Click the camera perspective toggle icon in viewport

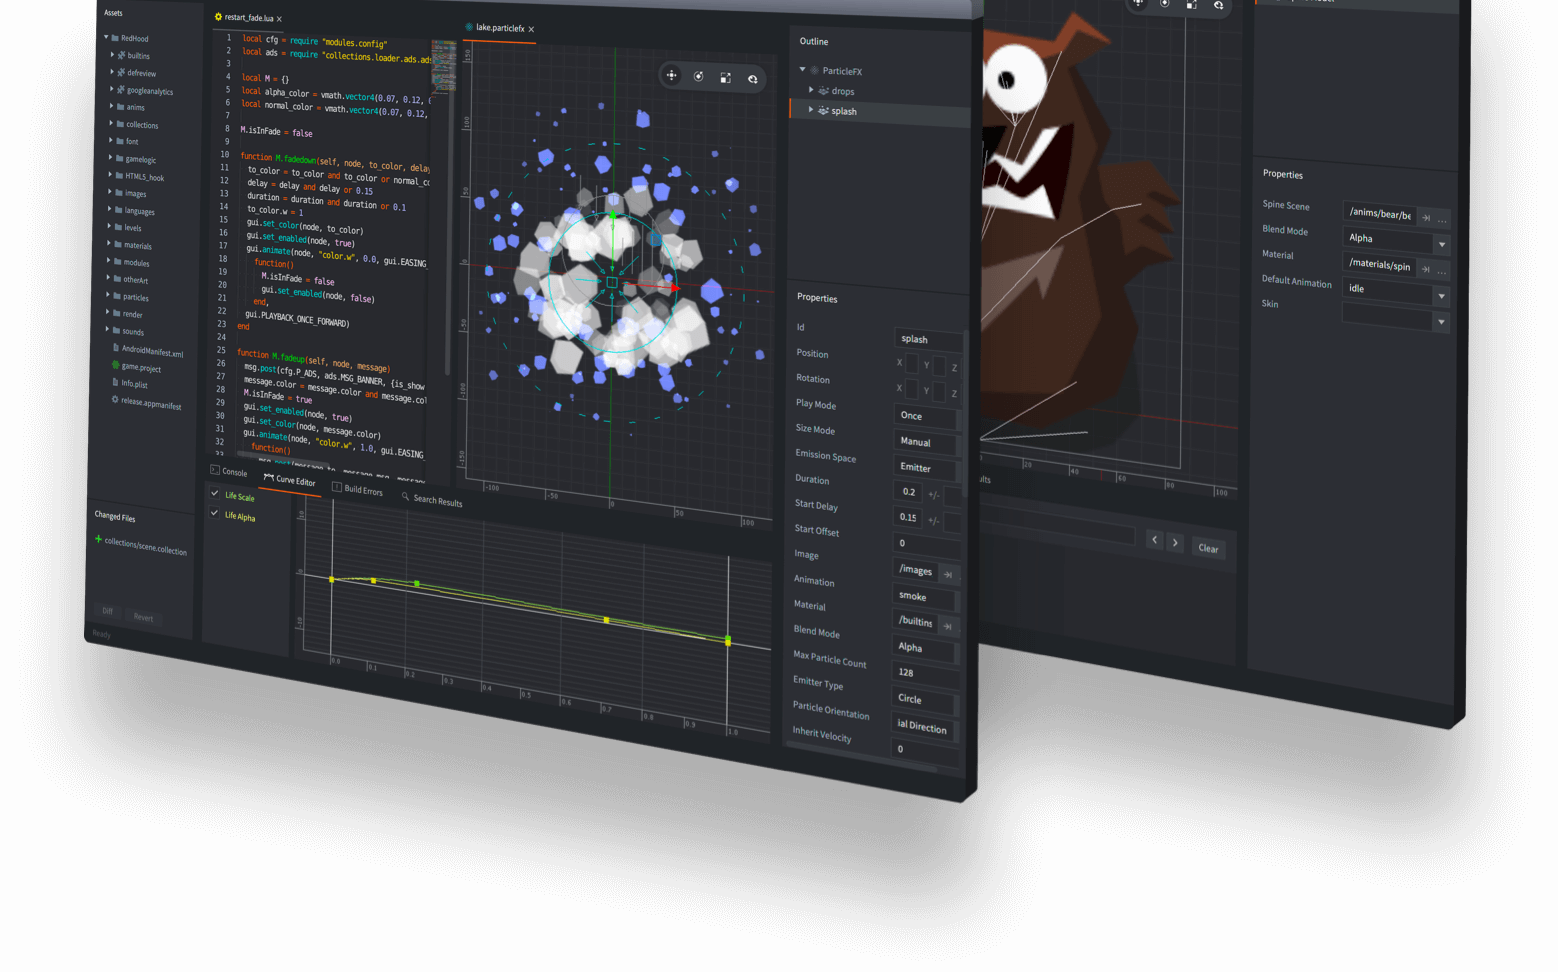(x=753, y=78)
